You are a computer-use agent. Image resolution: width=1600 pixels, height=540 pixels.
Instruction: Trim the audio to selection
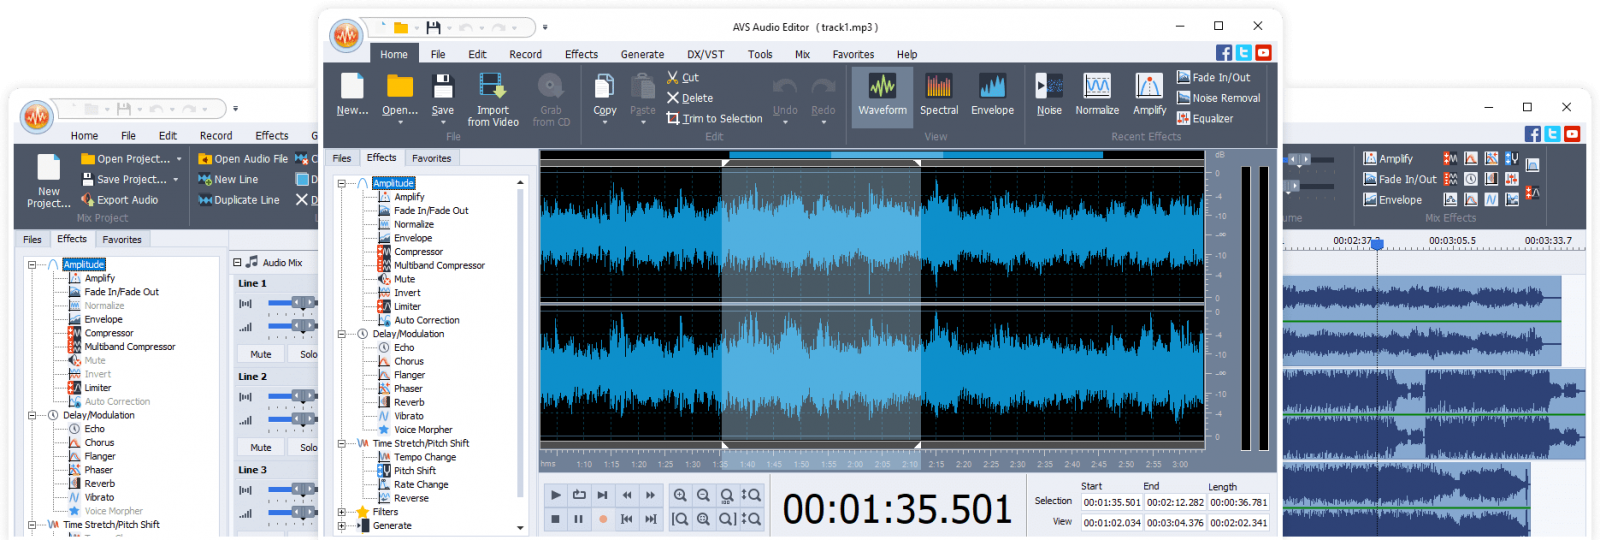point(714,118)
